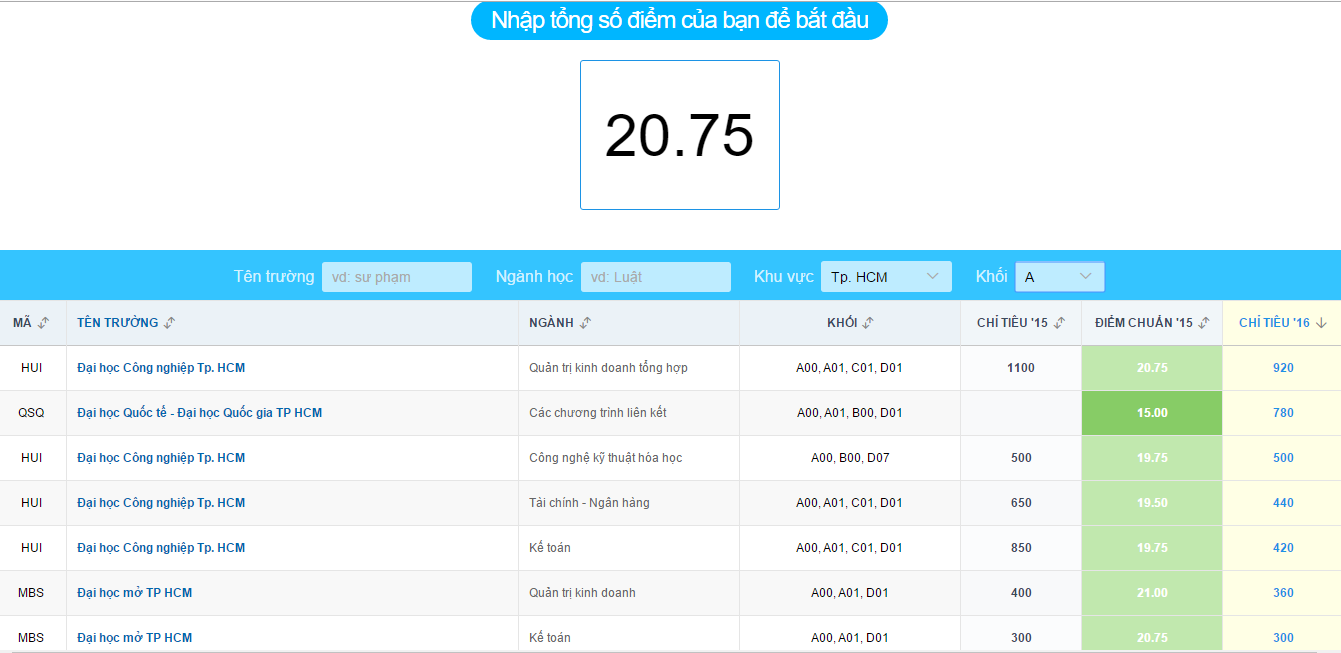This screenshot has height=653, width=1341.
Task: Open the Khối dropdown showing A
Action: coord(1059,276)
